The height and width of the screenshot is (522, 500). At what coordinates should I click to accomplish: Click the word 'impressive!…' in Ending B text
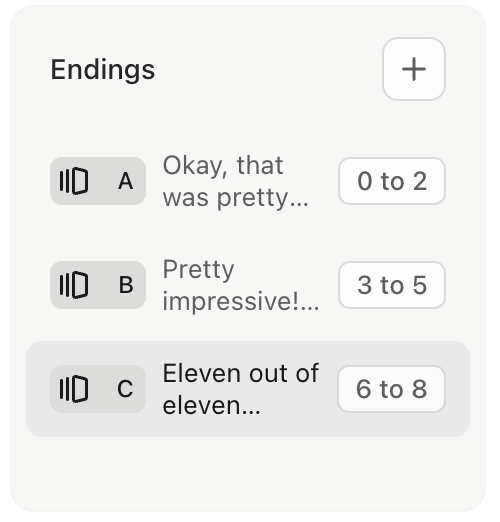[x=241, y=301]
